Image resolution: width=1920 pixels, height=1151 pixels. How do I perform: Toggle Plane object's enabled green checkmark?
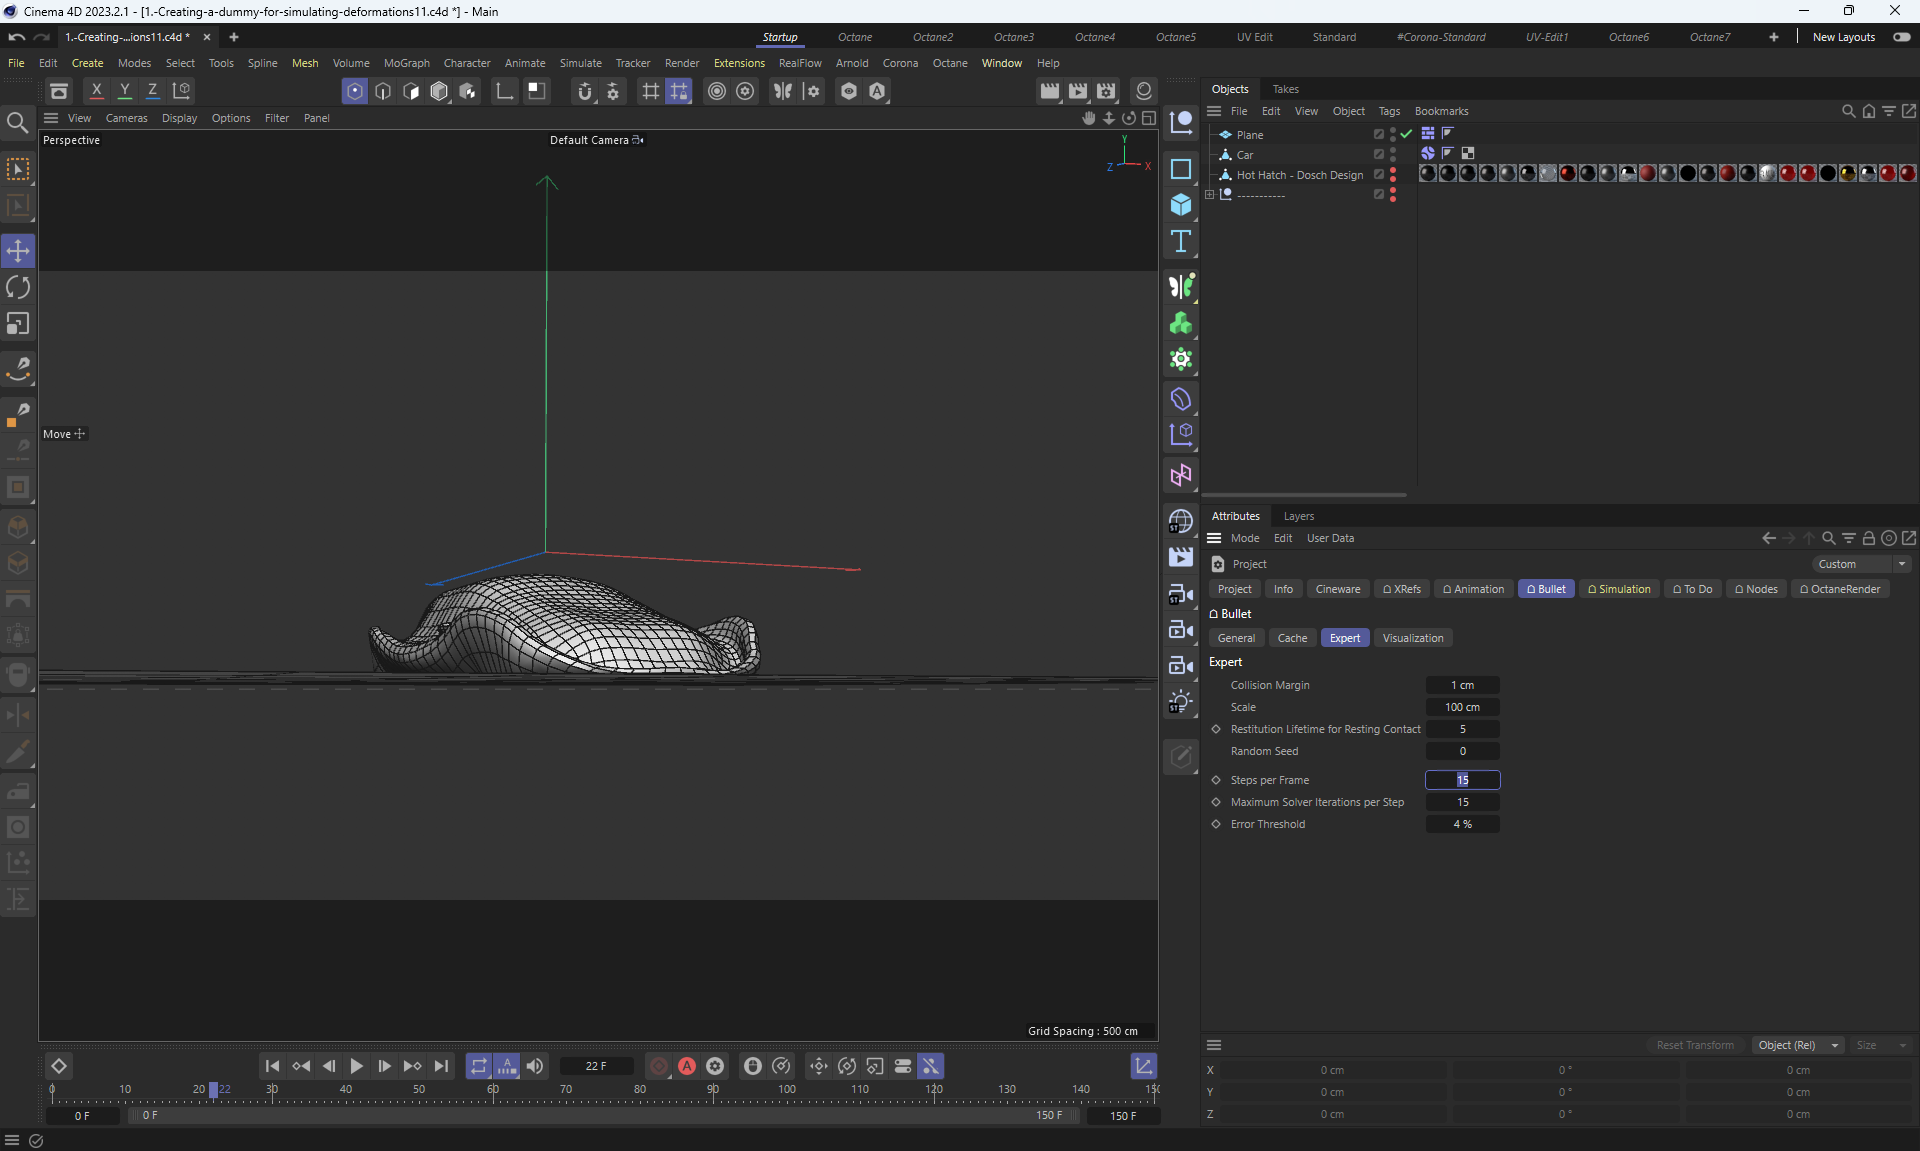click(1407, 134)
